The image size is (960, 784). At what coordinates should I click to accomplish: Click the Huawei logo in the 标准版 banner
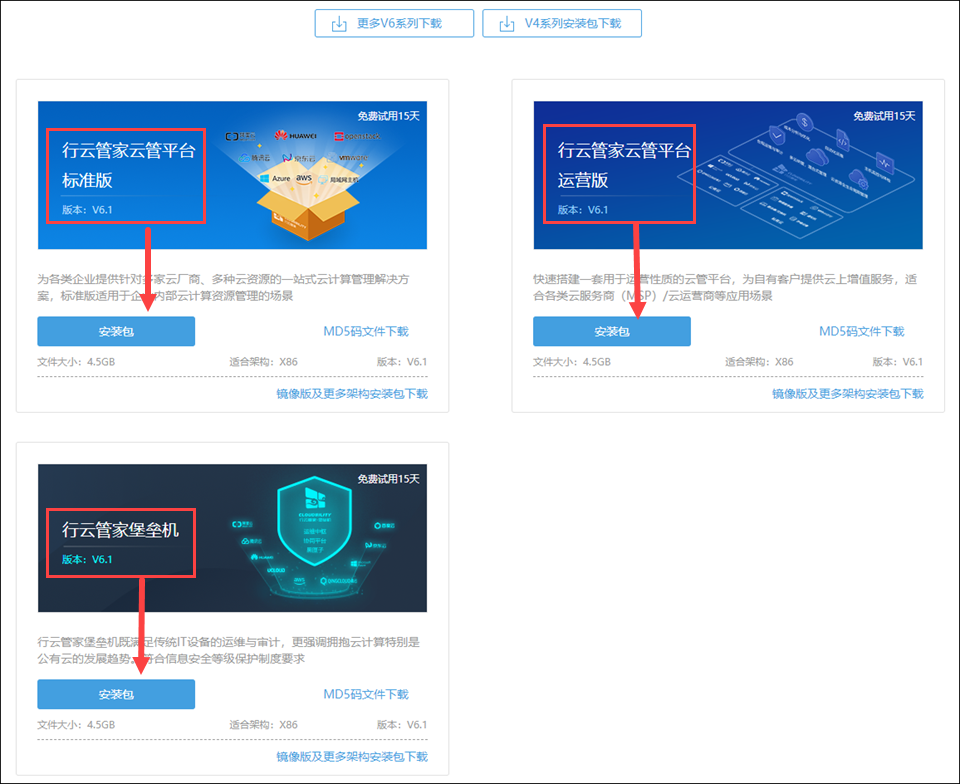coord(295,135)
